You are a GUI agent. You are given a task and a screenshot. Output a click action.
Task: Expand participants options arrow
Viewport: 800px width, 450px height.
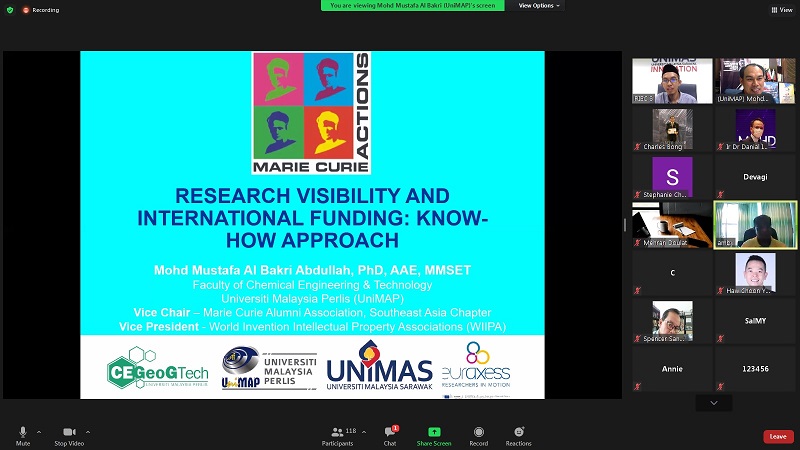(x=364, y=432)
